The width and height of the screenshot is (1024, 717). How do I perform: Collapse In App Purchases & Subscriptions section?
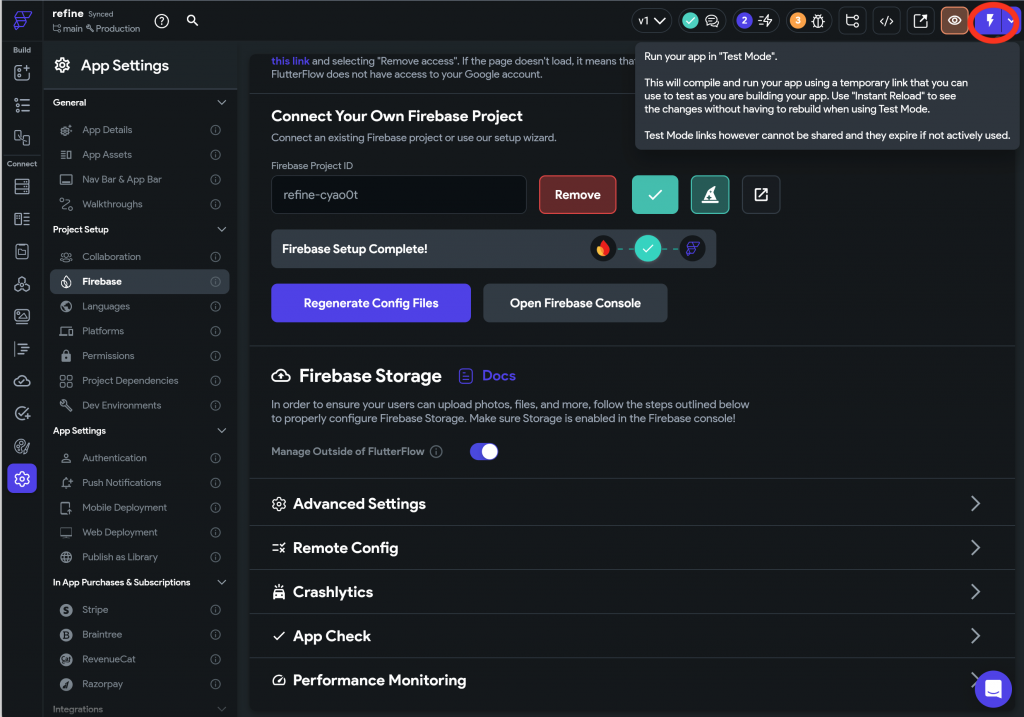tap(221, 582)
